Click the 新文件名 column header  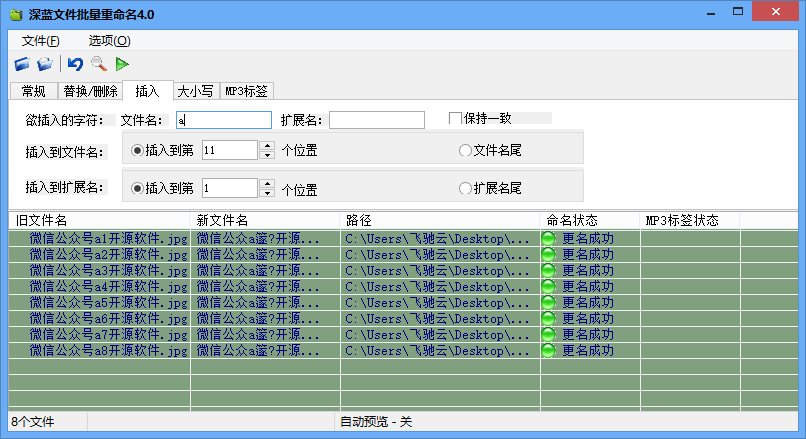[265, 221]
